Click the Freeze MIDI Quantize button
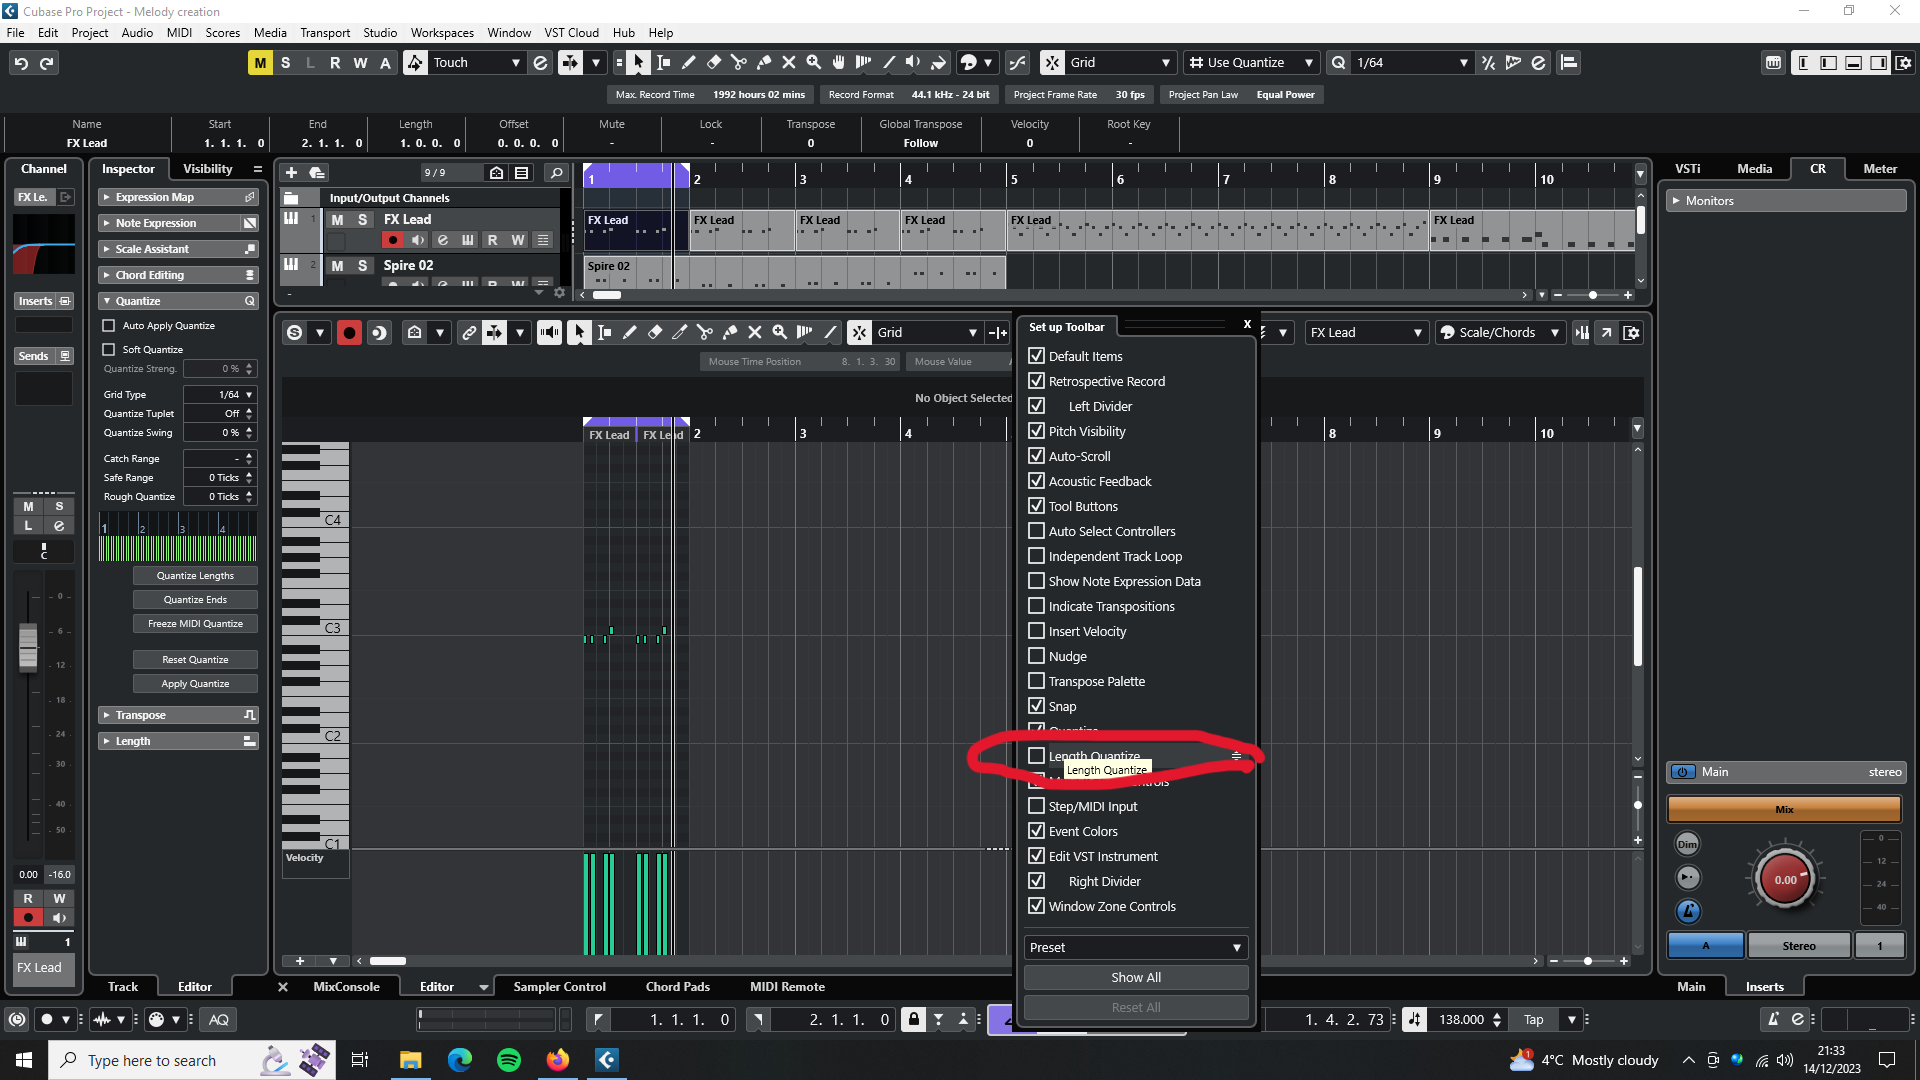 pyautogui.click(x=195, y=624)
